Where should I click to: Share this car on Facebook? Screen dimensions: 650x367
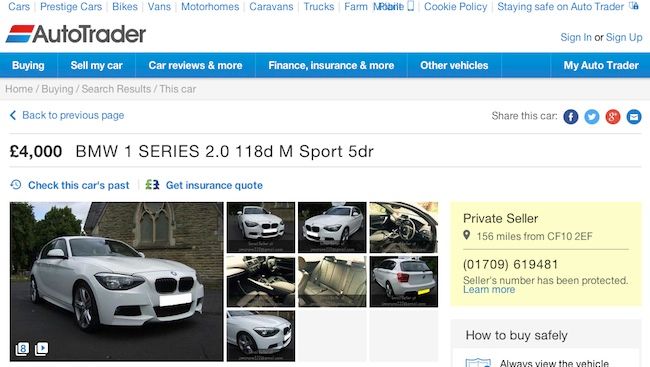click(x=570, y=117)
